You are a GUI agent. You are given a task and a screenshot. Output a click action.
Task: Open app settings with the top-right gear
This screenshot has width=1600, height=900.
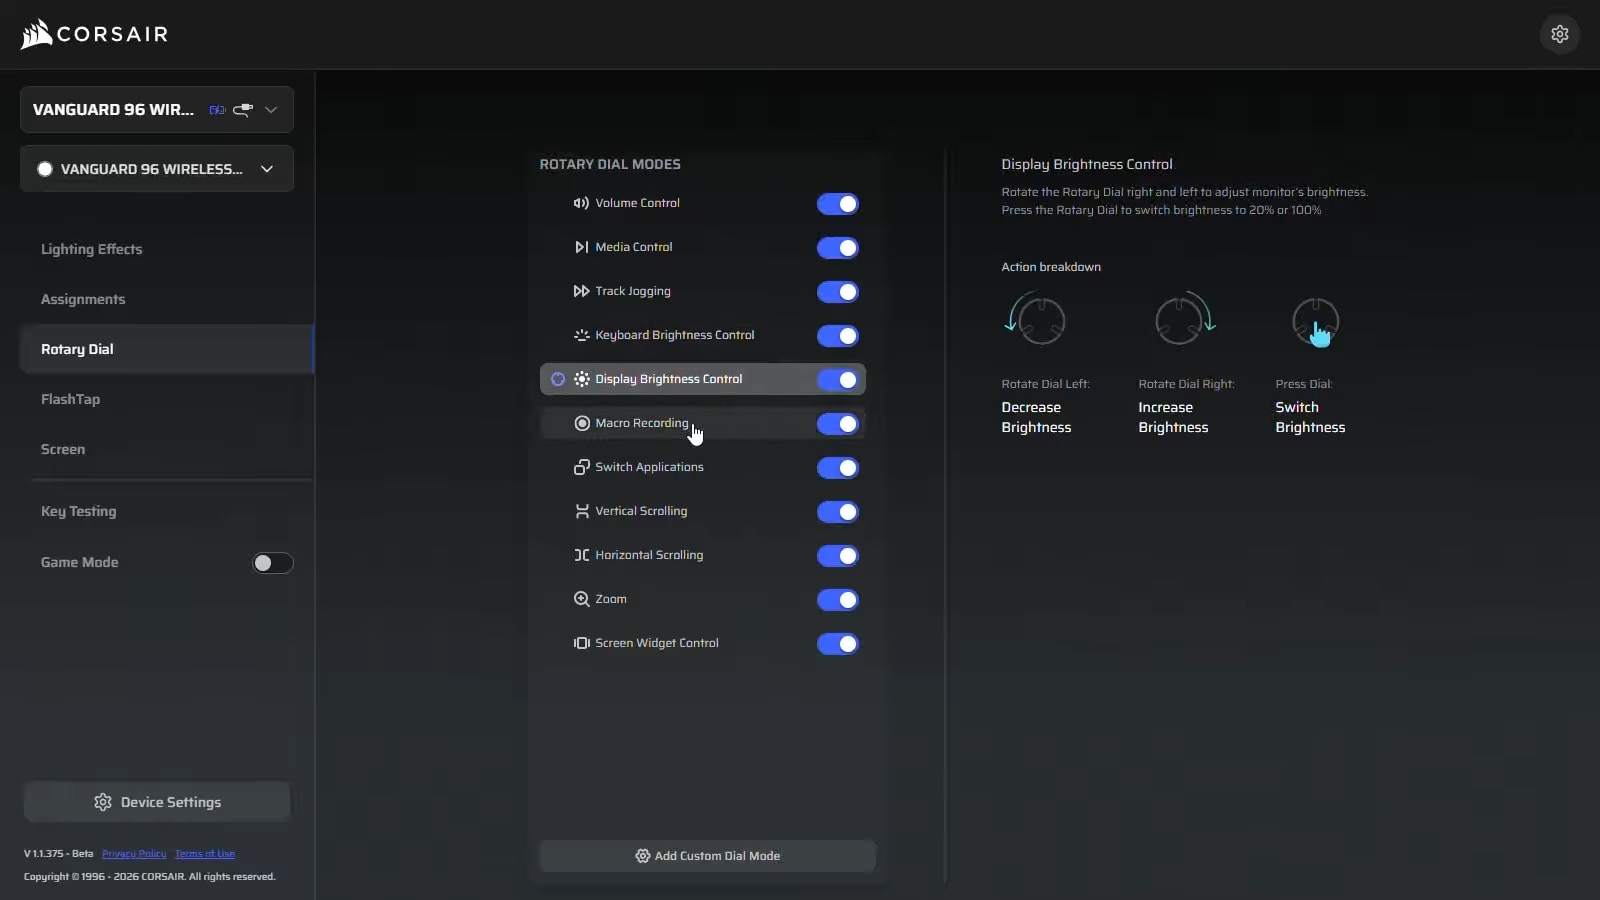pos(1560,34)
